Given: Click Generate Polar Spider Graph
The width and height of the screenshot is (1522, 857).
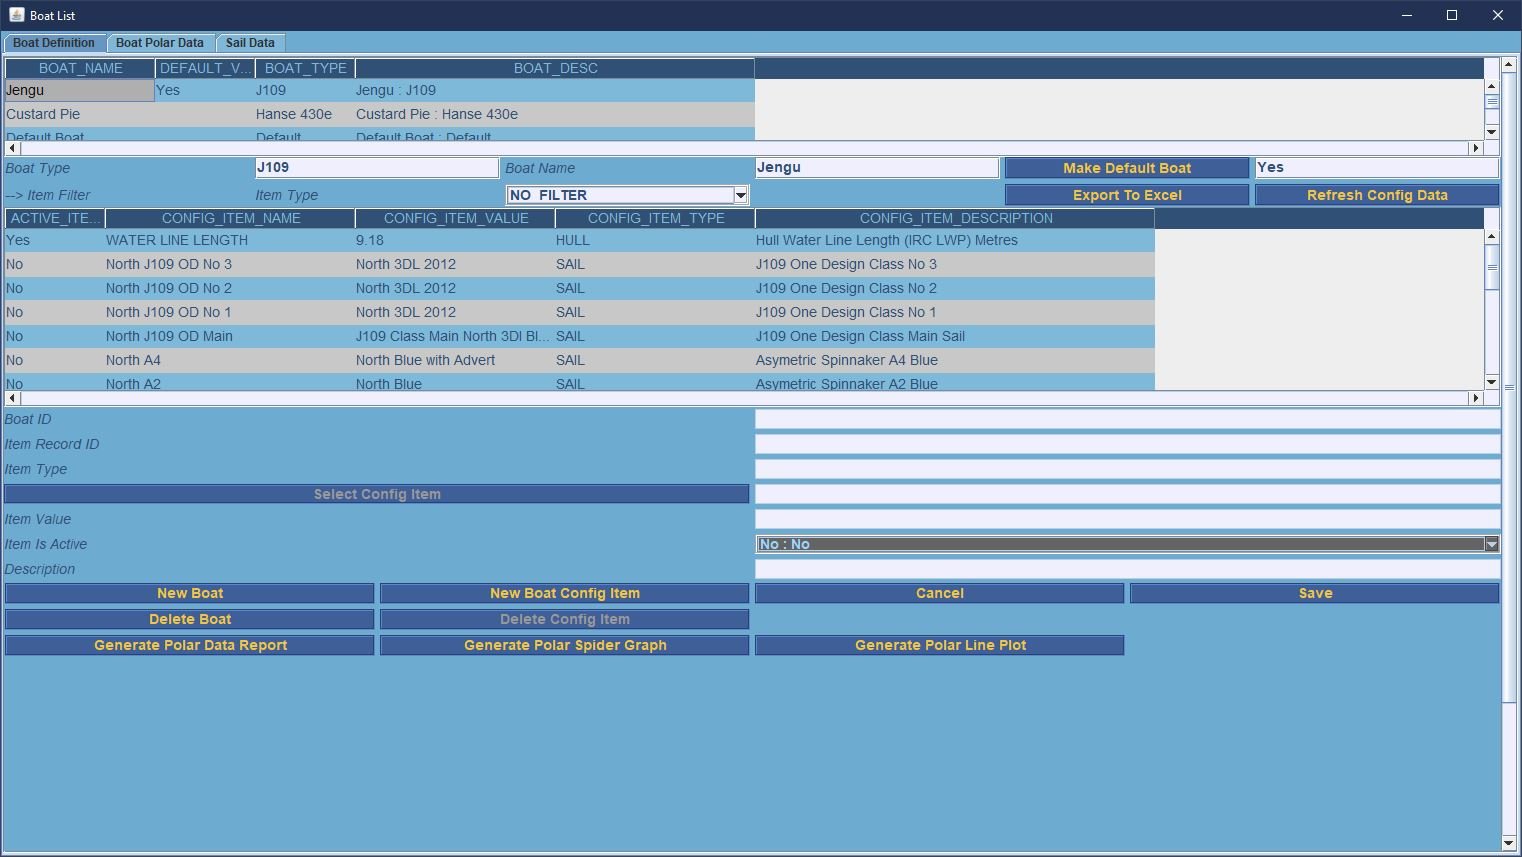Looking at the screenshot, I should tap(564, 645).
